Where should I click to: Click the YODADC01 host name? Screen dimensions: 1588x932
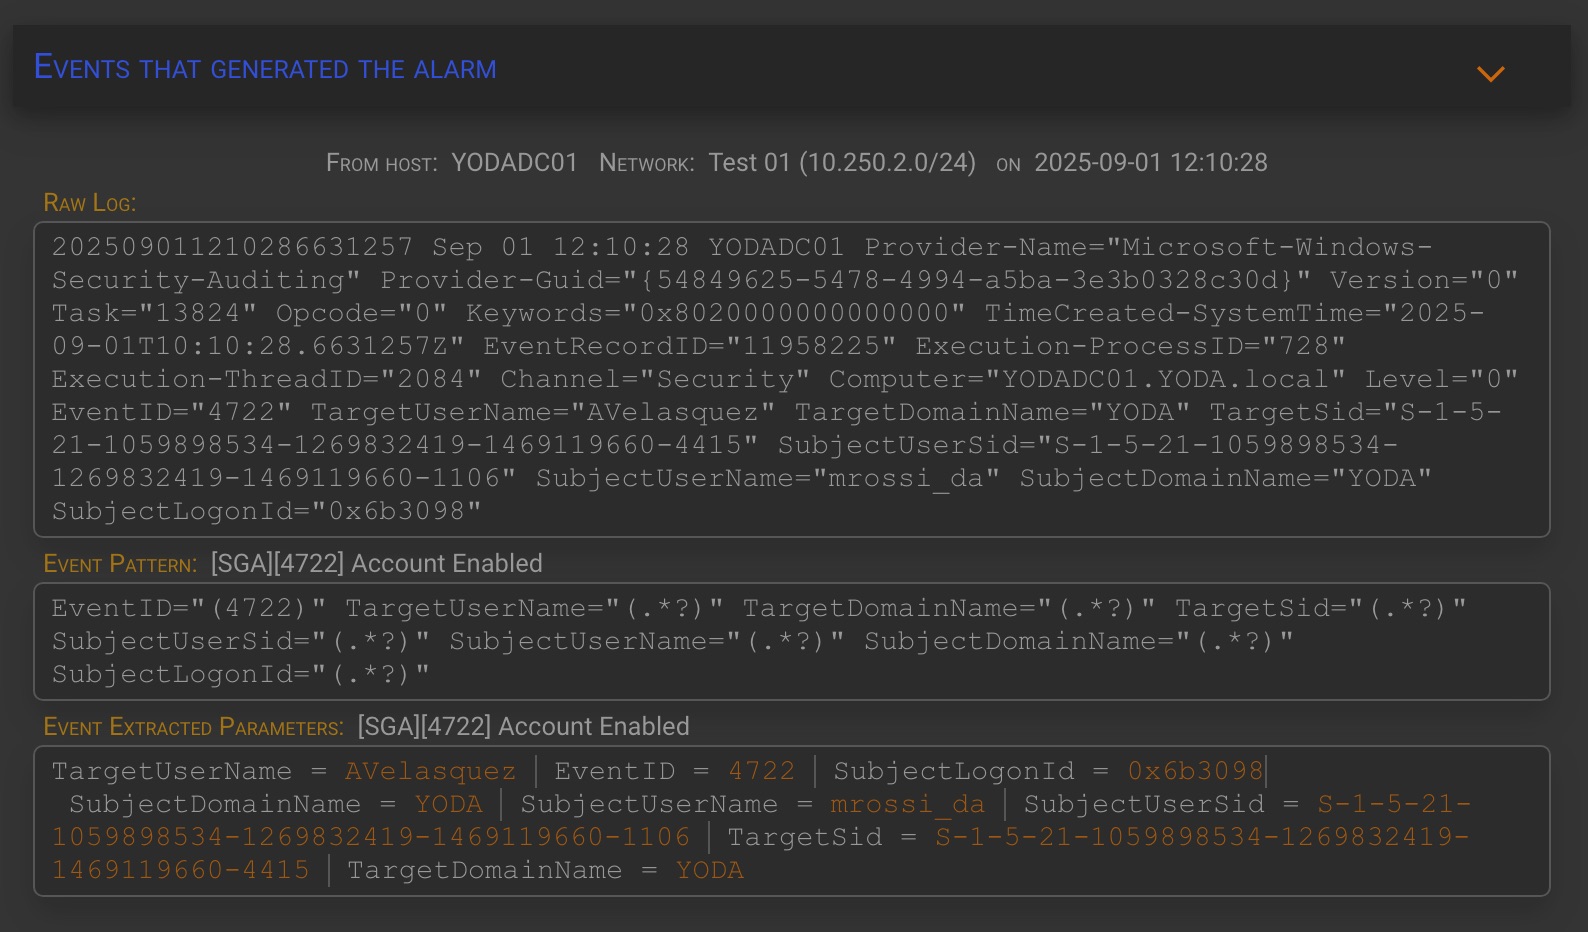514,163
